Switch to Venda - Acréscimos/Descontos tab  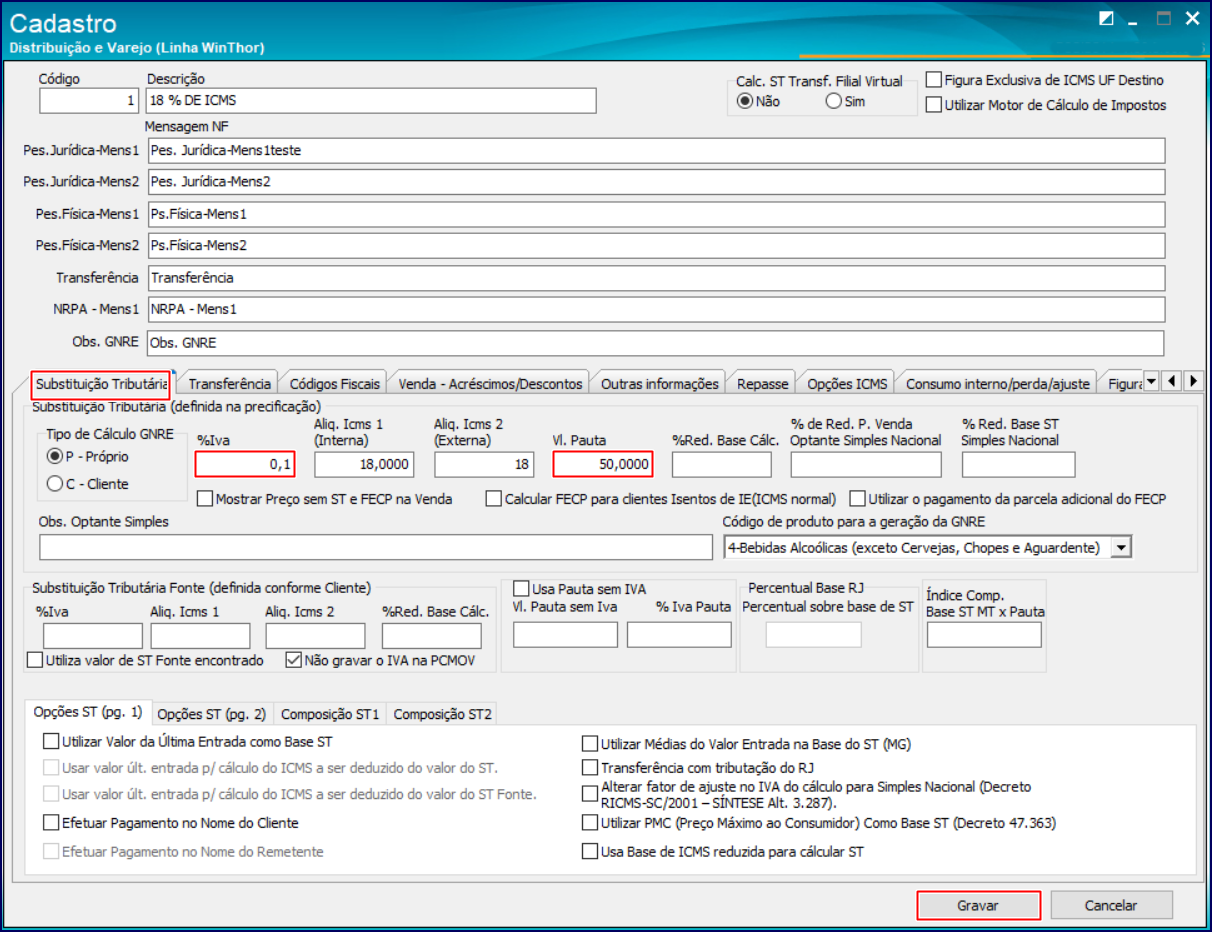coord(489,383)
